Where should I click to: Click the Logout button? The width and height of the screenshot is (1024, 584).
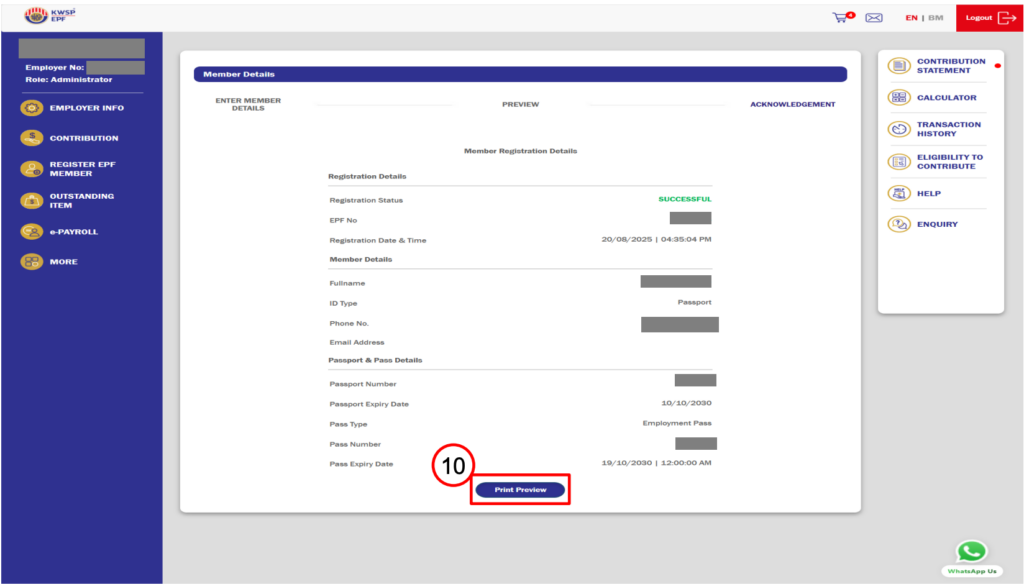click(989, 18)
